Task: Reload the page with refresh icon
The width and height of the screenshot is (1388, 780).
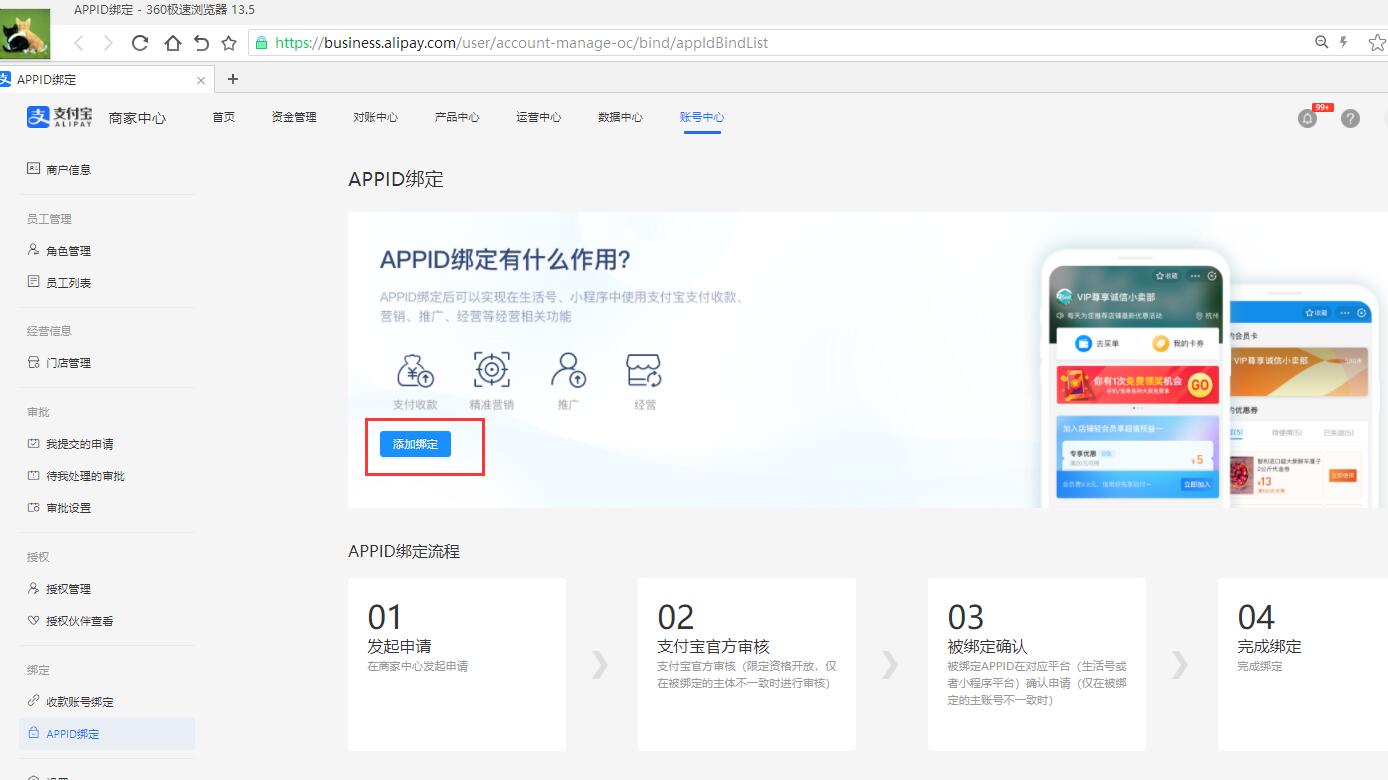Action: 140,43
